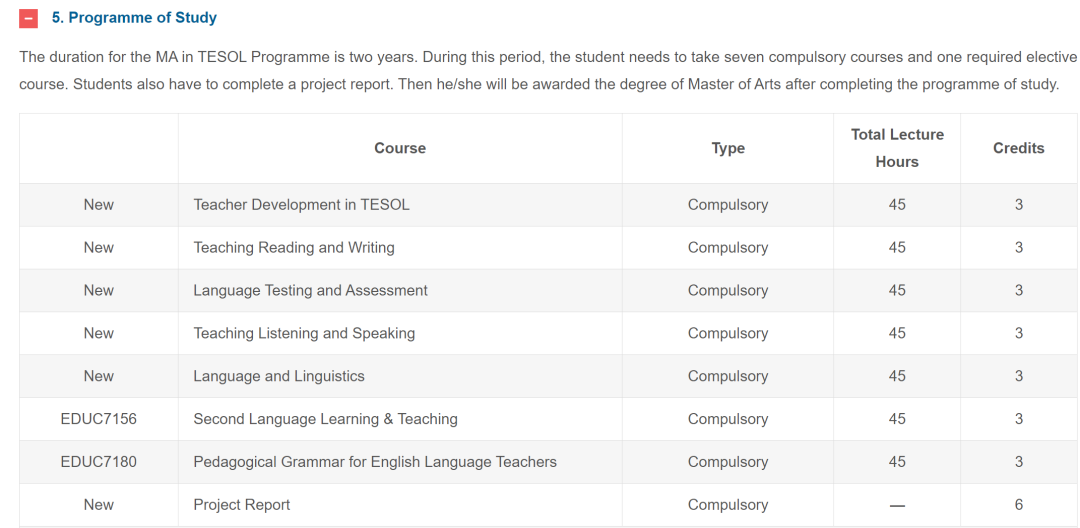The height and width of the screenshot is (528, 1080).
Task: Click the Total Lecture Hours header
Action: (x=897, y=148)
